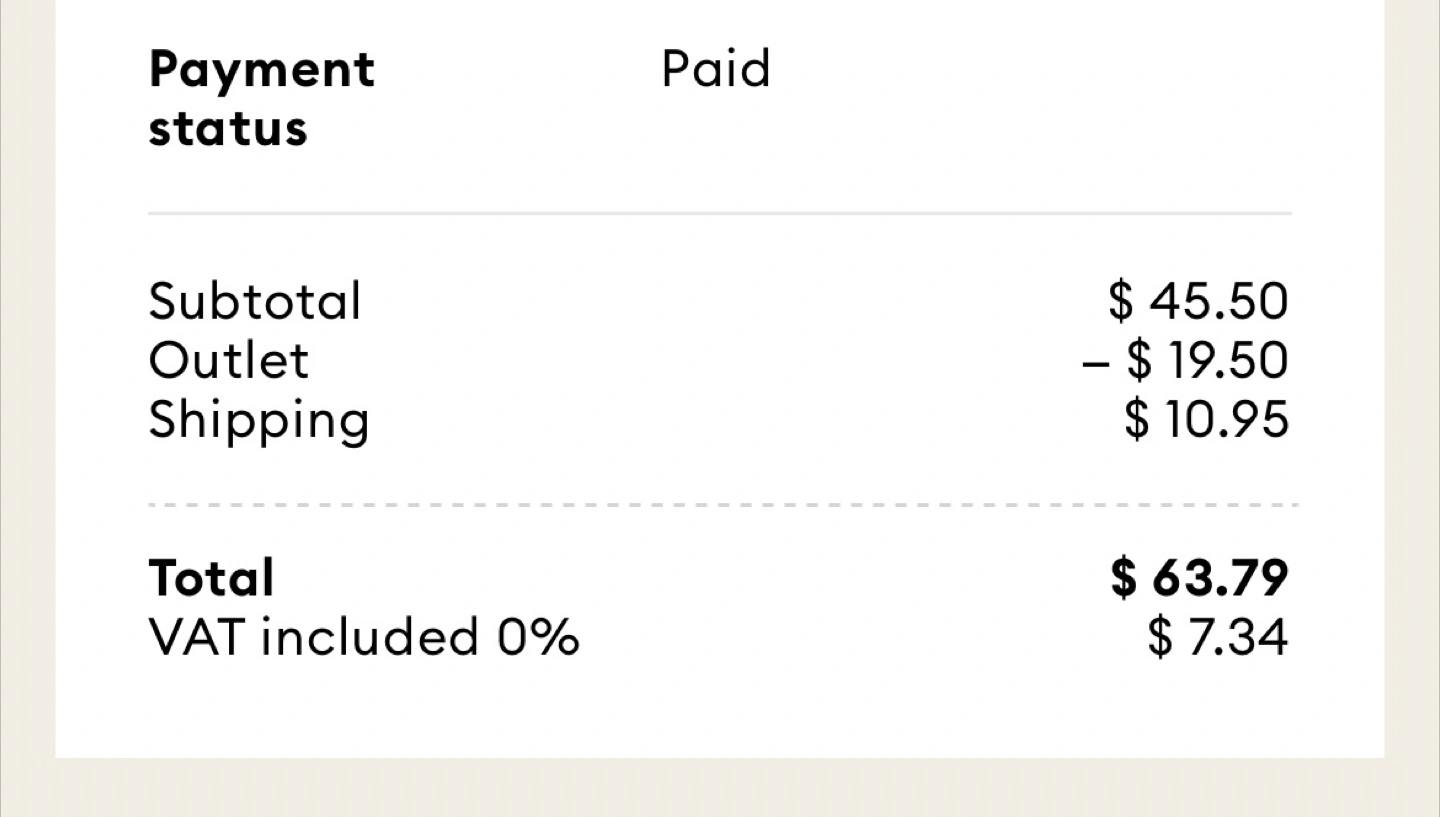Click the Payment status label
Viewport: 1440px width, 817px height.
(x=261, y=98)
